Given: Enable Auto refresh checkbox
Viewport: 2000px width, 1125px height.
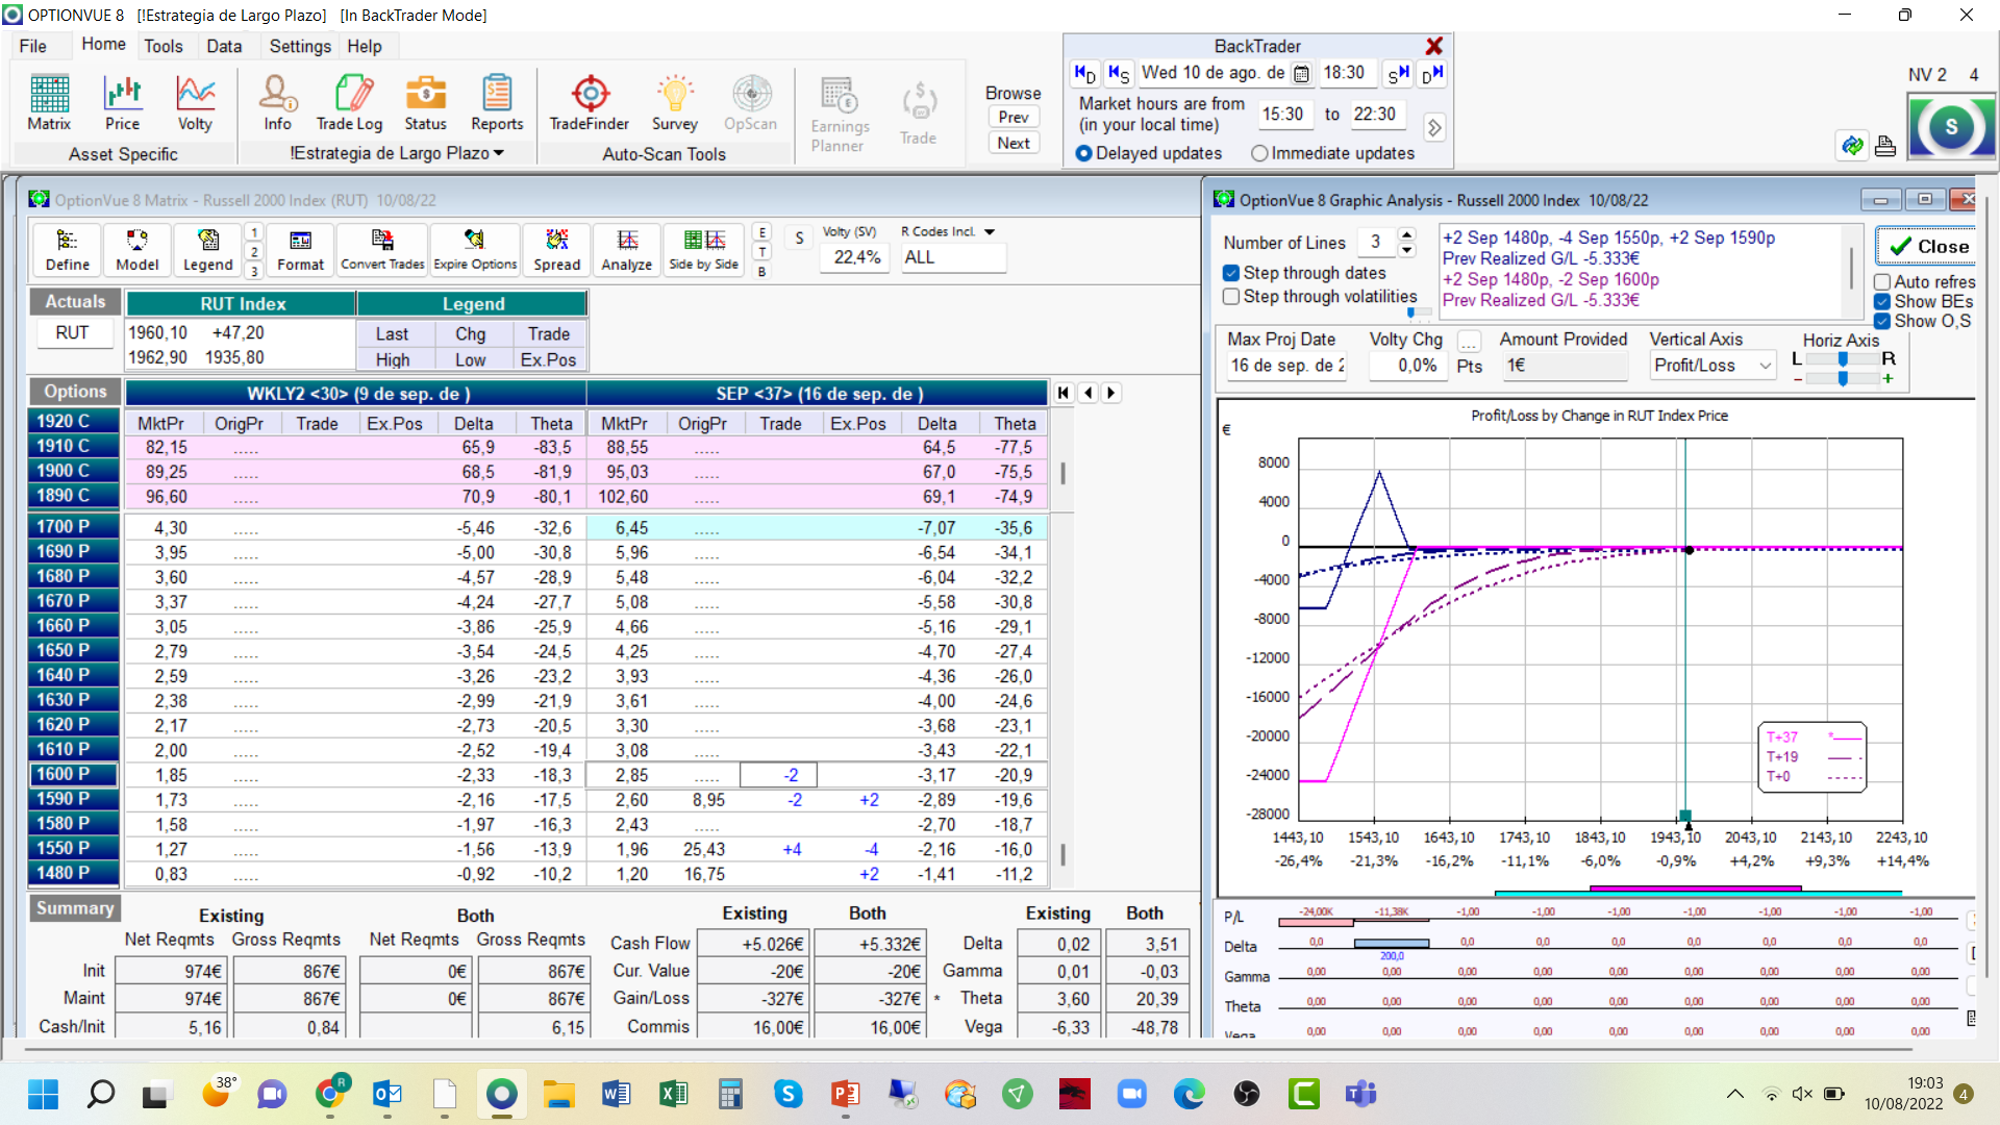Looking at the screenshot, I should click(1882, 282).
